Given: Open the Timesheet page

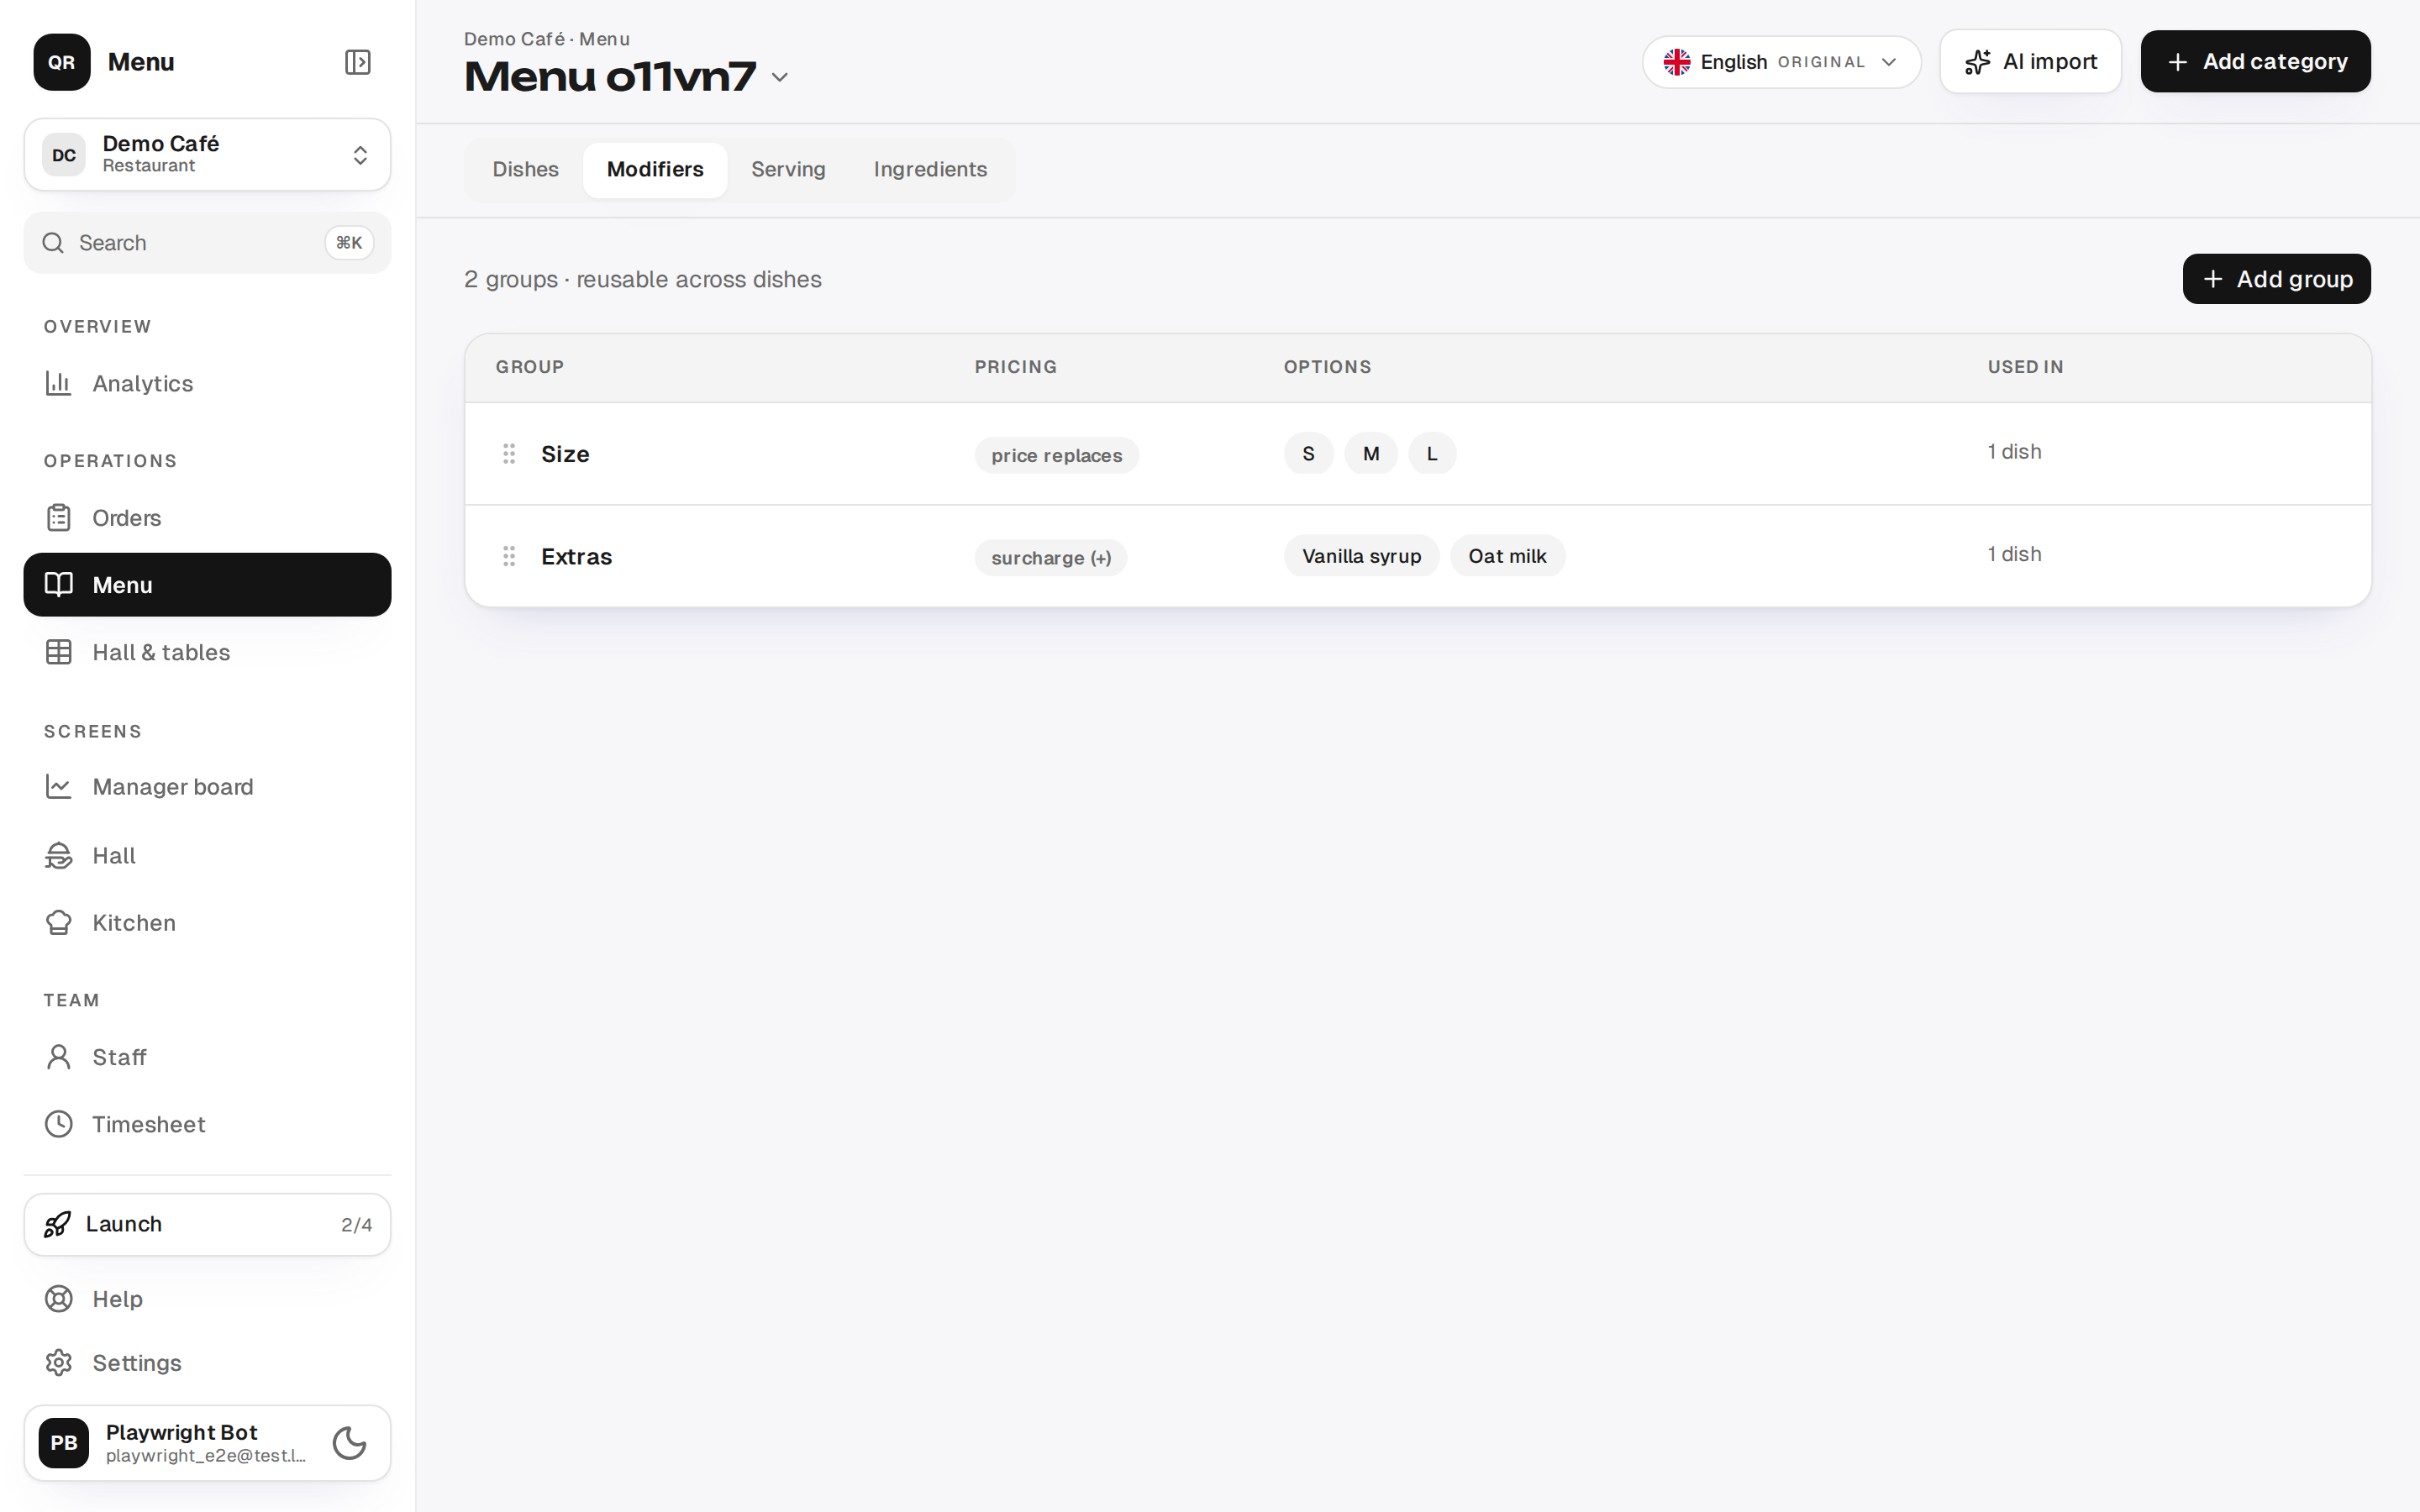Looking at the screenshot, I should click(x=207, y=1124).
